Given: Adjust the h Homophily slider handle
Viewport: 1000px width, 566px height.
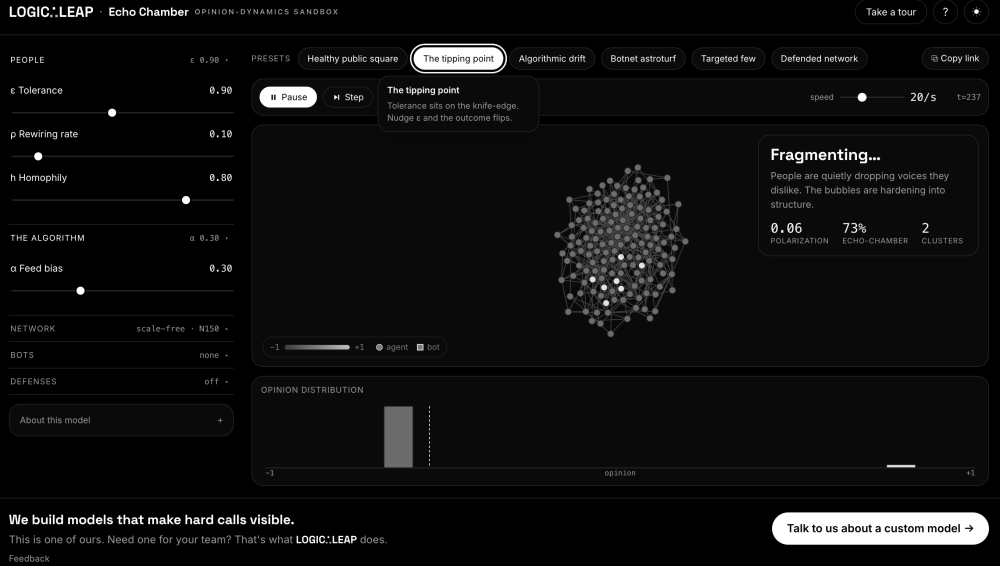Looking at the screenshot, I should 186,200.
